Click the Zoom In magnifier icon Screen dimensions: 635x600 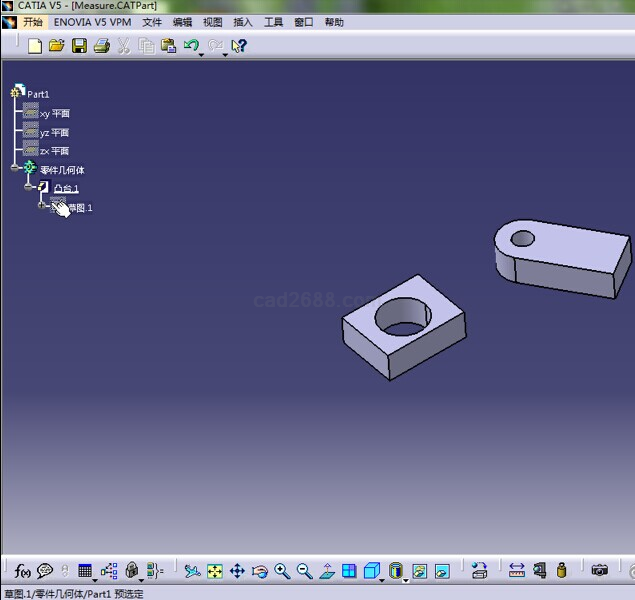coord(282,571)
